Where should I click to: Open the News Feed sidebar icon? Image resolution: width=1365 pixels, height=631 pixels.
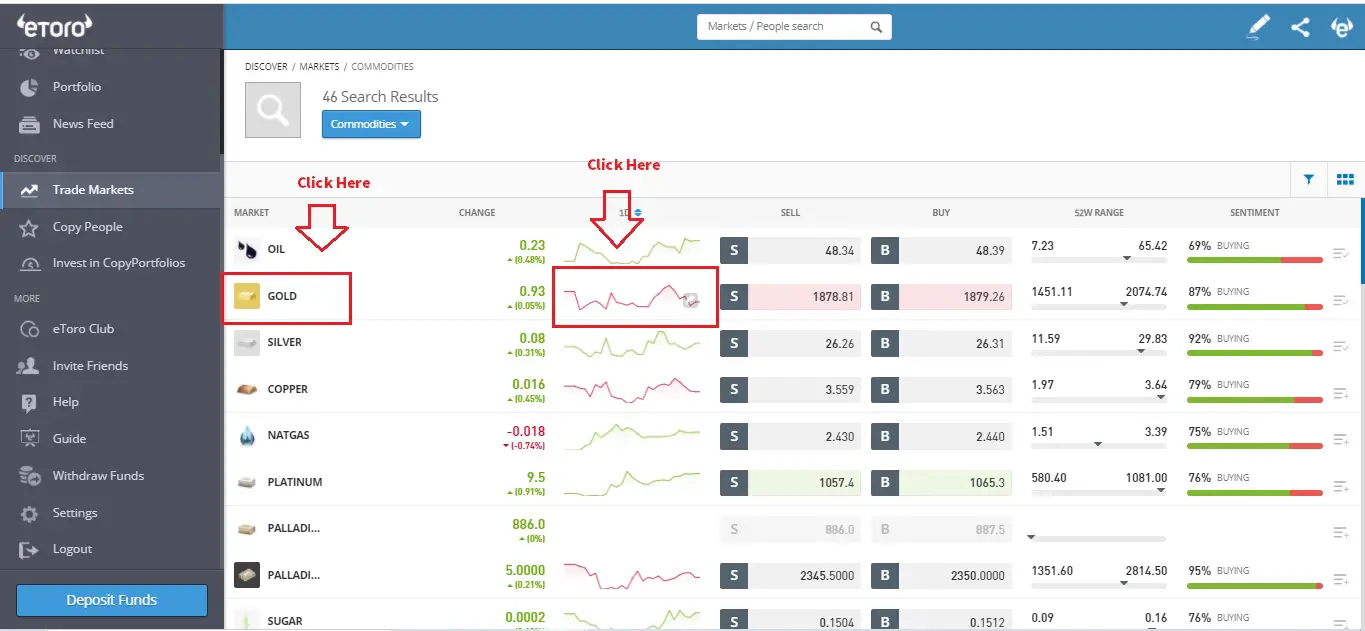(x=30, y=124)
